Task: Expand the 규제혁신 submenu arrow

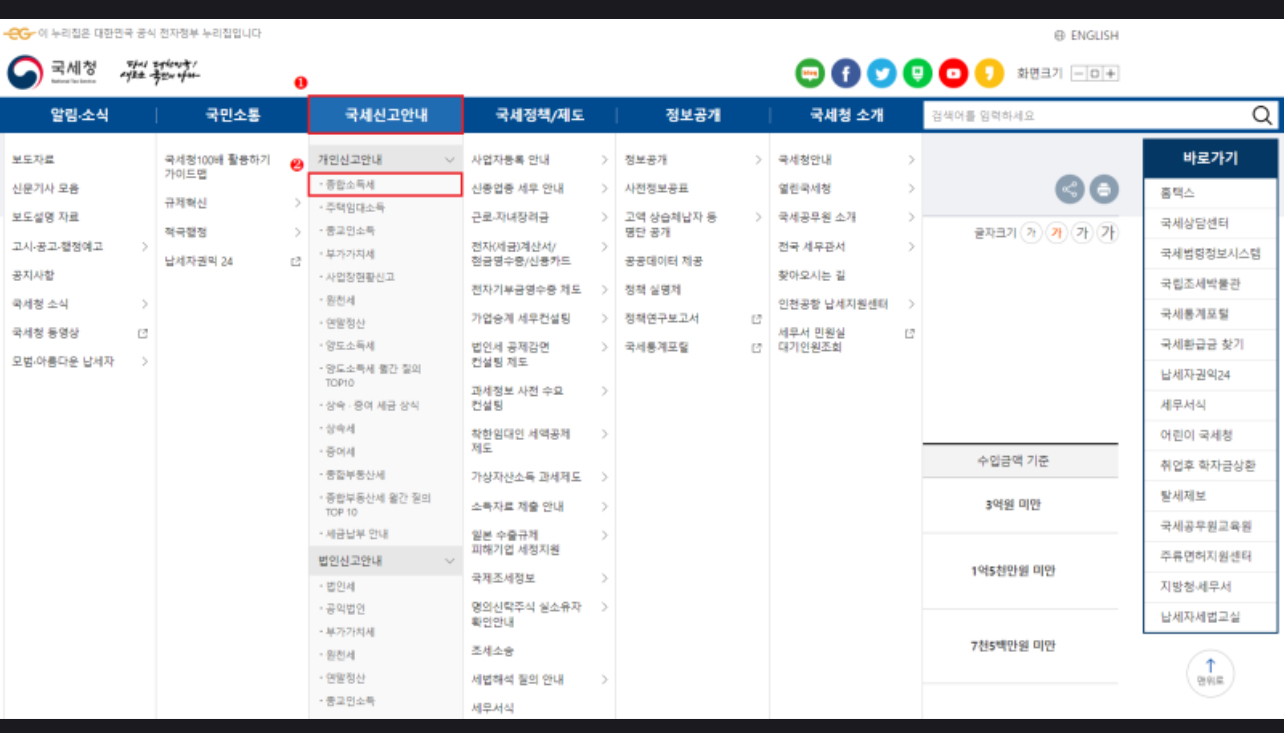Action: pyautogui.click(x=297, y=203)
